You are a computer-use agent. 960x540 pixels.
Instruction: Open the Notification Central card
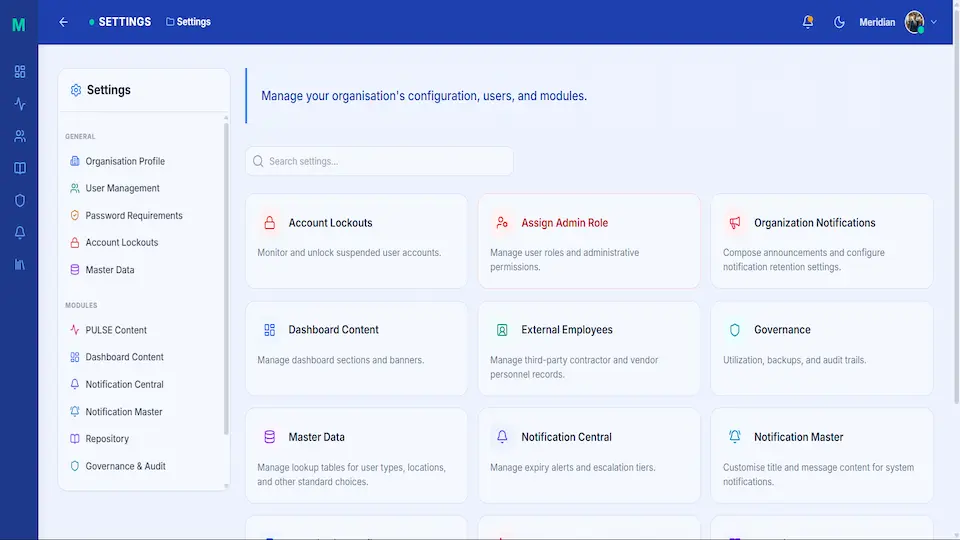coord(589,456)
